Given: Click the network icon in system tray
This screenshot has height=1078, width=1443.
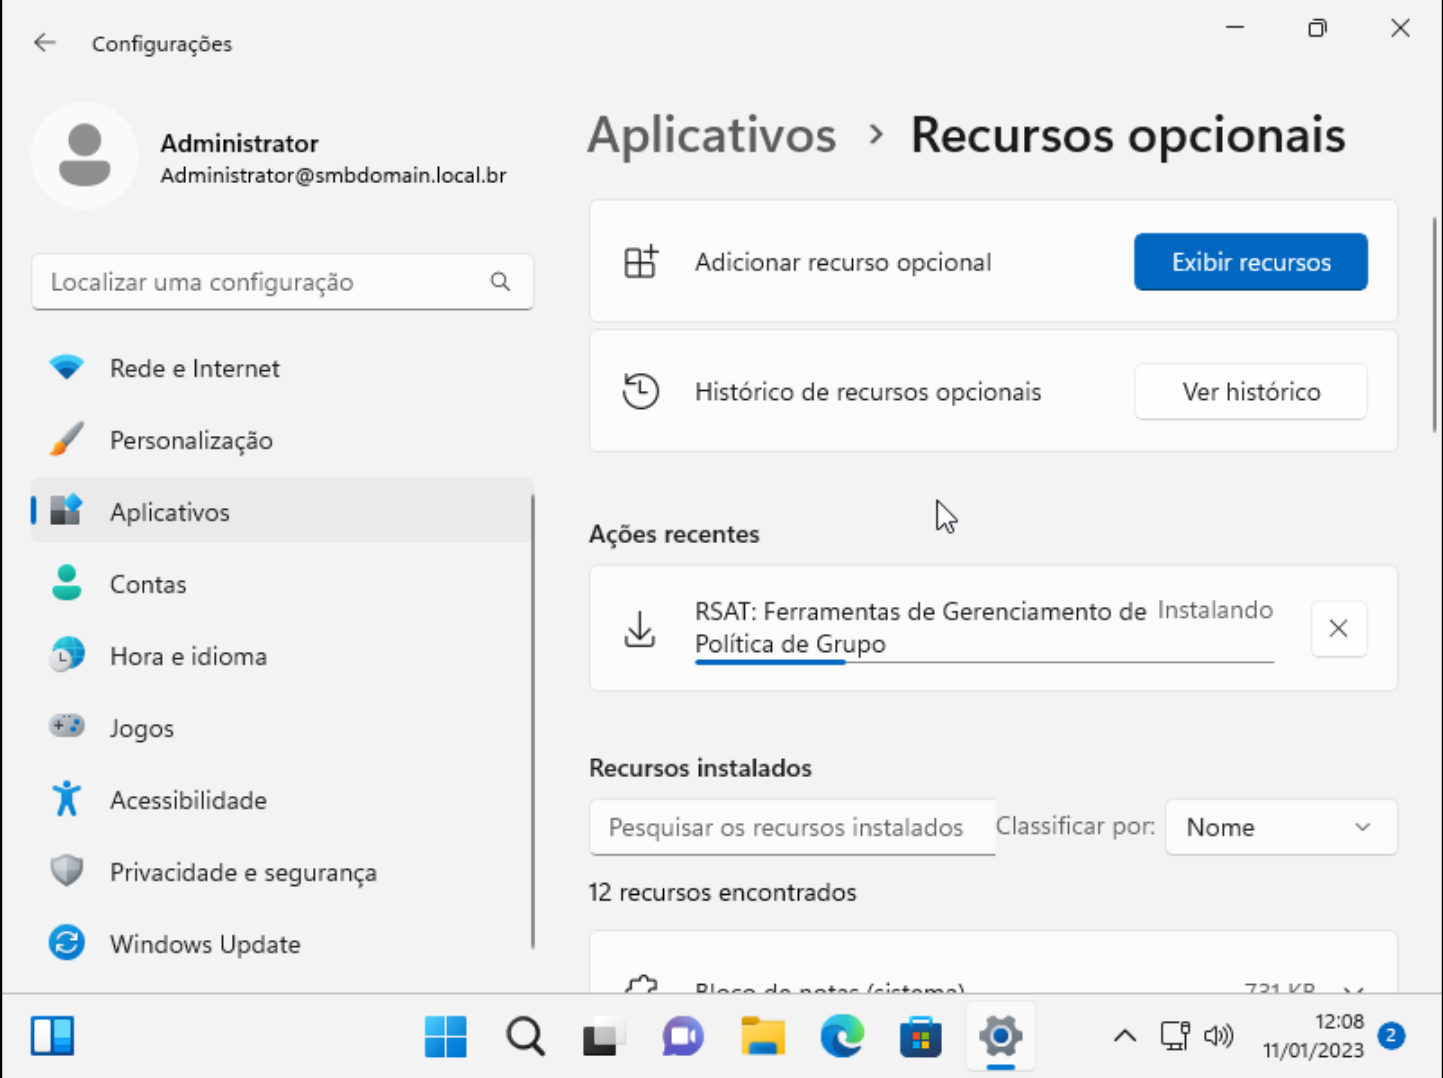Looking at the screenshot, I should coord(1175,1036).
